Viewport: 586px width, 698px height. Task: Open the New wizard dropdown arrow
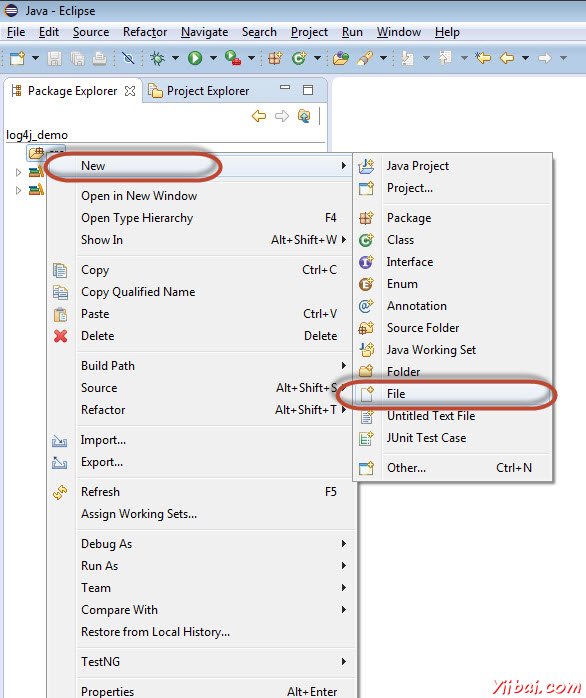click(35, 58)
